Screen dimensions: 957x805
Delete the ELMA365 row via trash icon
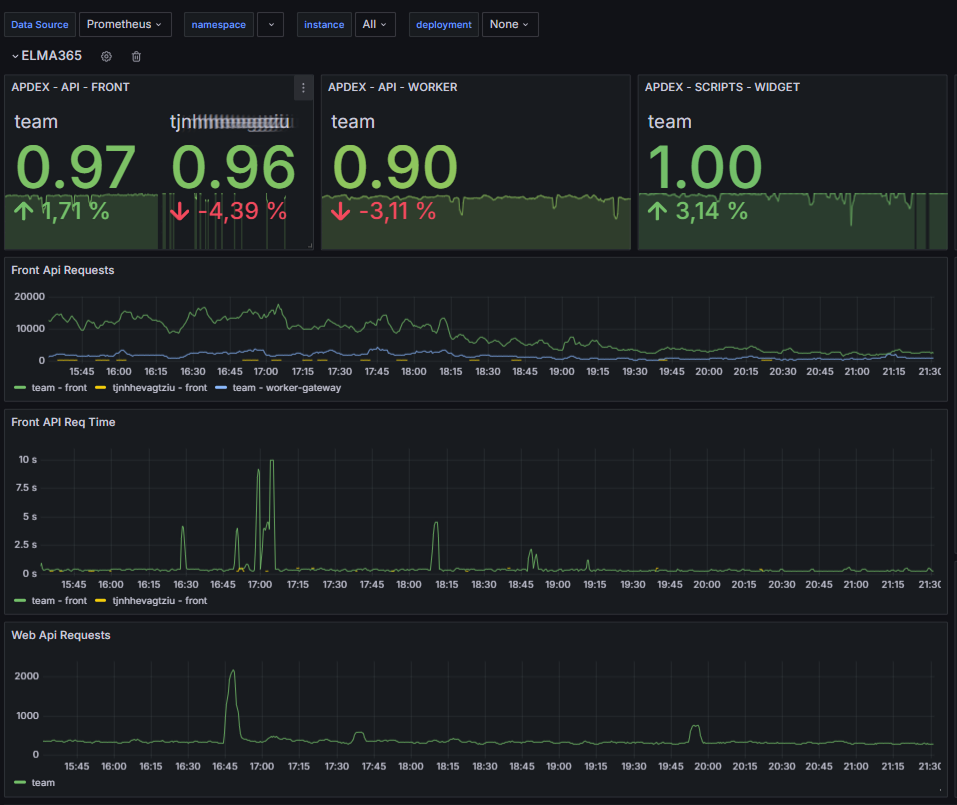[136, 56]
